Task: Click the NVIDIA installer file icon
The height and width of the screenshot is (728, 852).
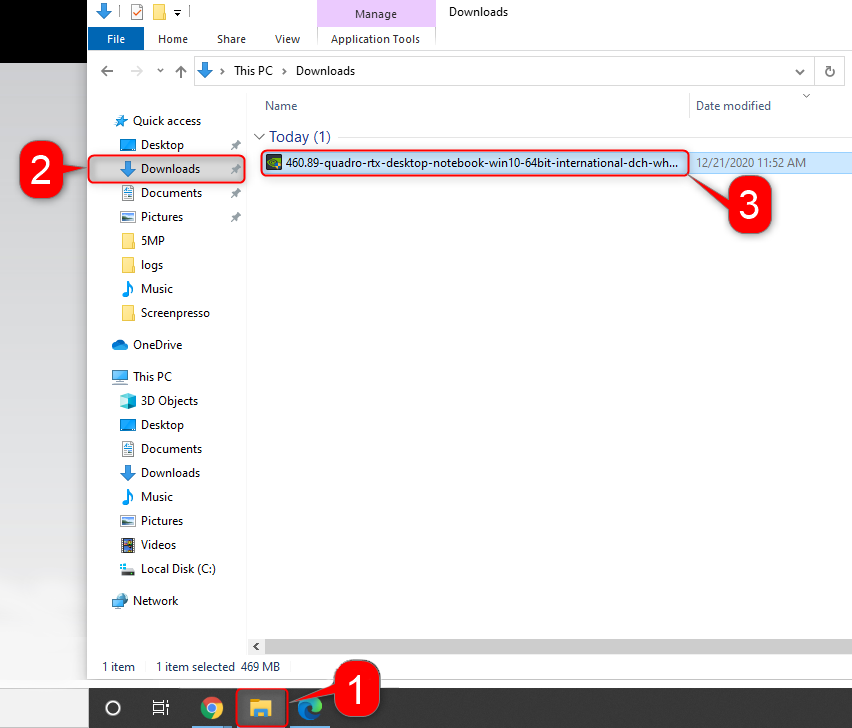Action: point(274,162)
